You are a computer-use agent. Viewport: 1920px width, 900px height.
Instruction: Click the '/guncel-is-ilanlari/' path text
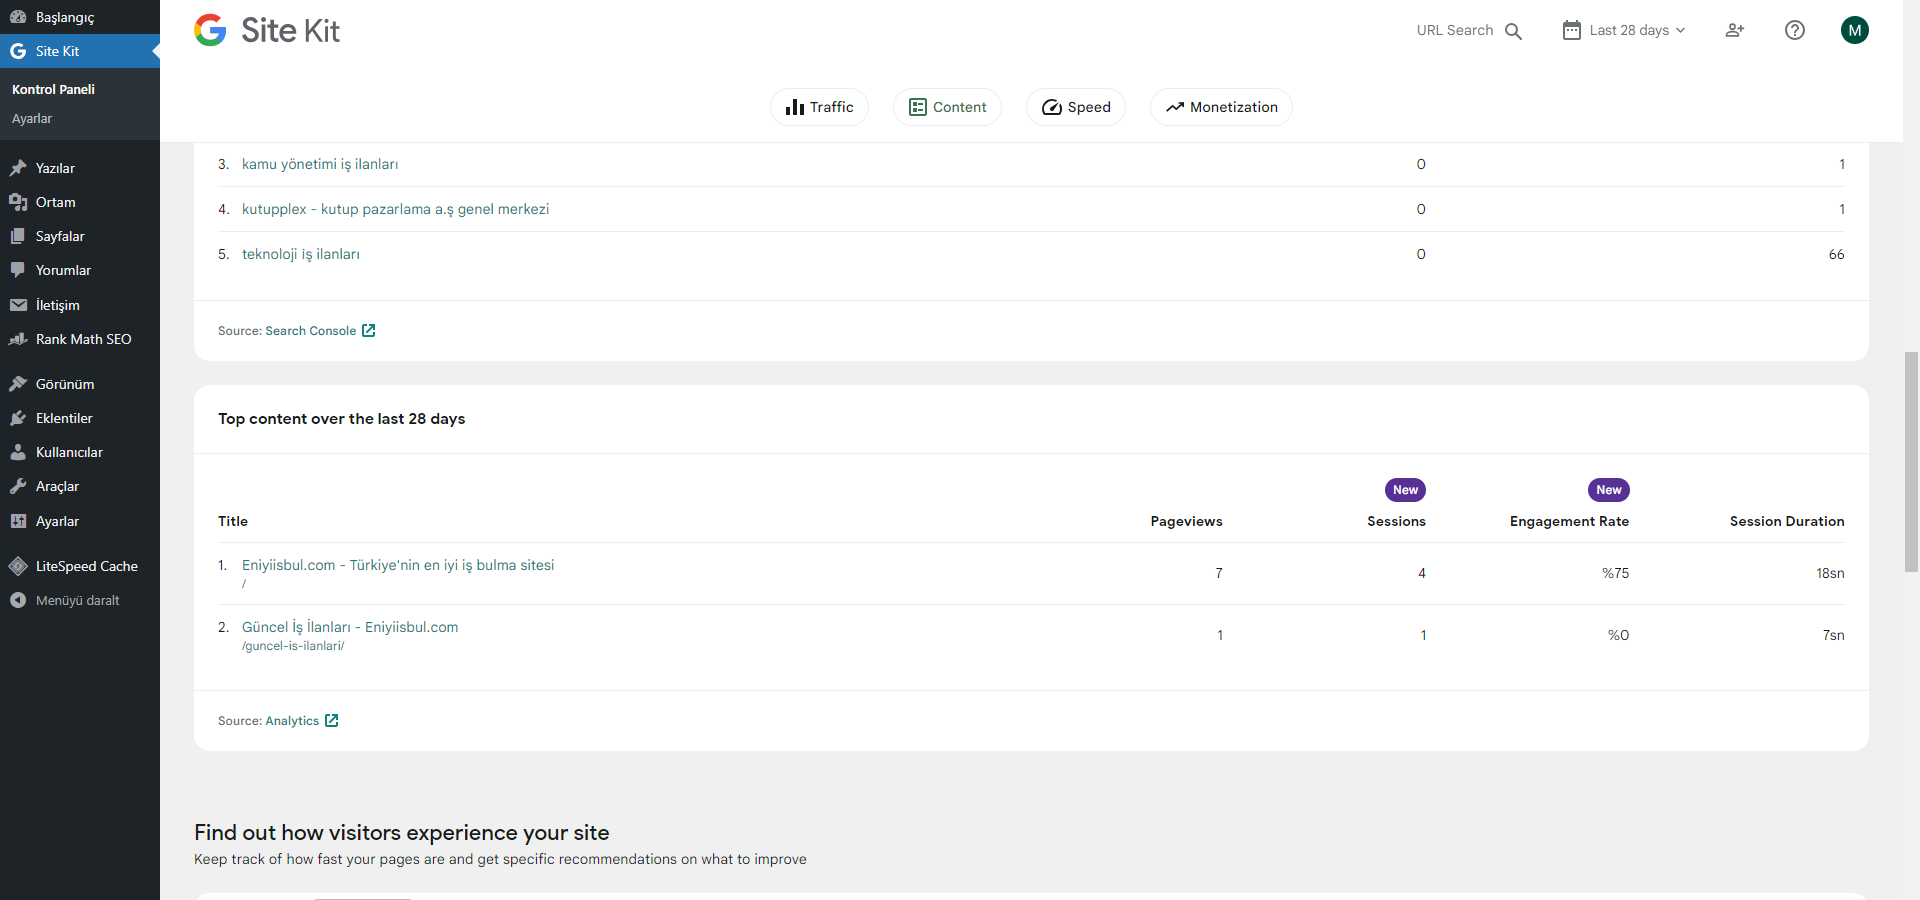pyautogui.click(x=293, y=646)
